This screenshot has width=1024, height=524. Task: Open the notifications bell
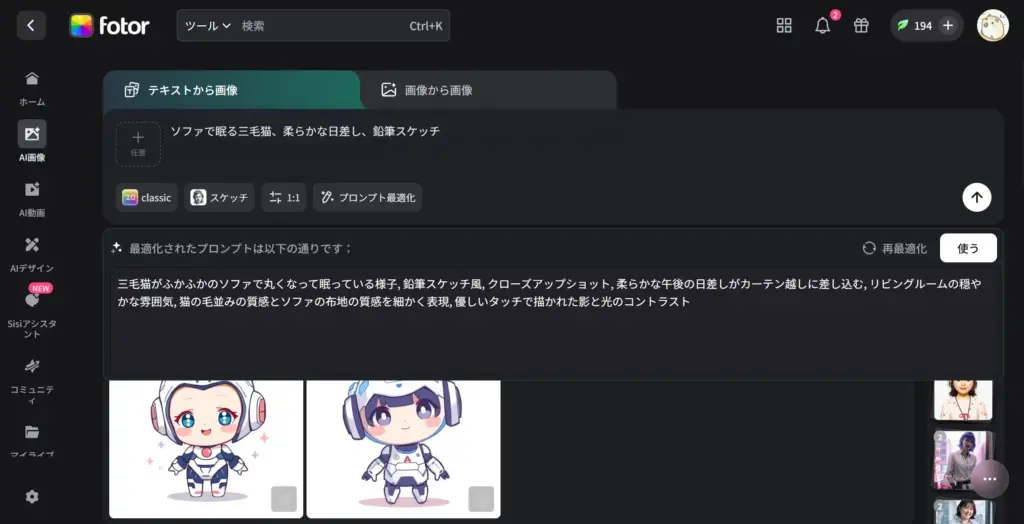[x=823, y=25]
